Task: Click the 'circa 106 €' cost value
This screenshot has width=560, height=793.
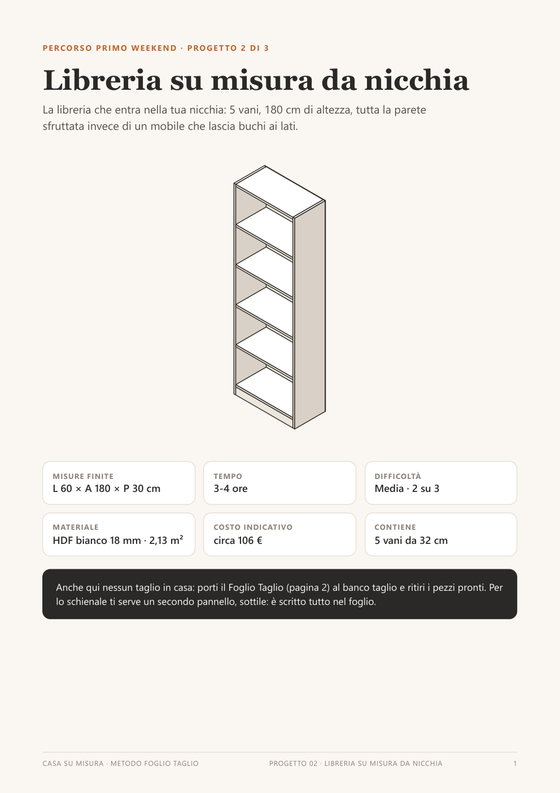Action: [238, 540]
